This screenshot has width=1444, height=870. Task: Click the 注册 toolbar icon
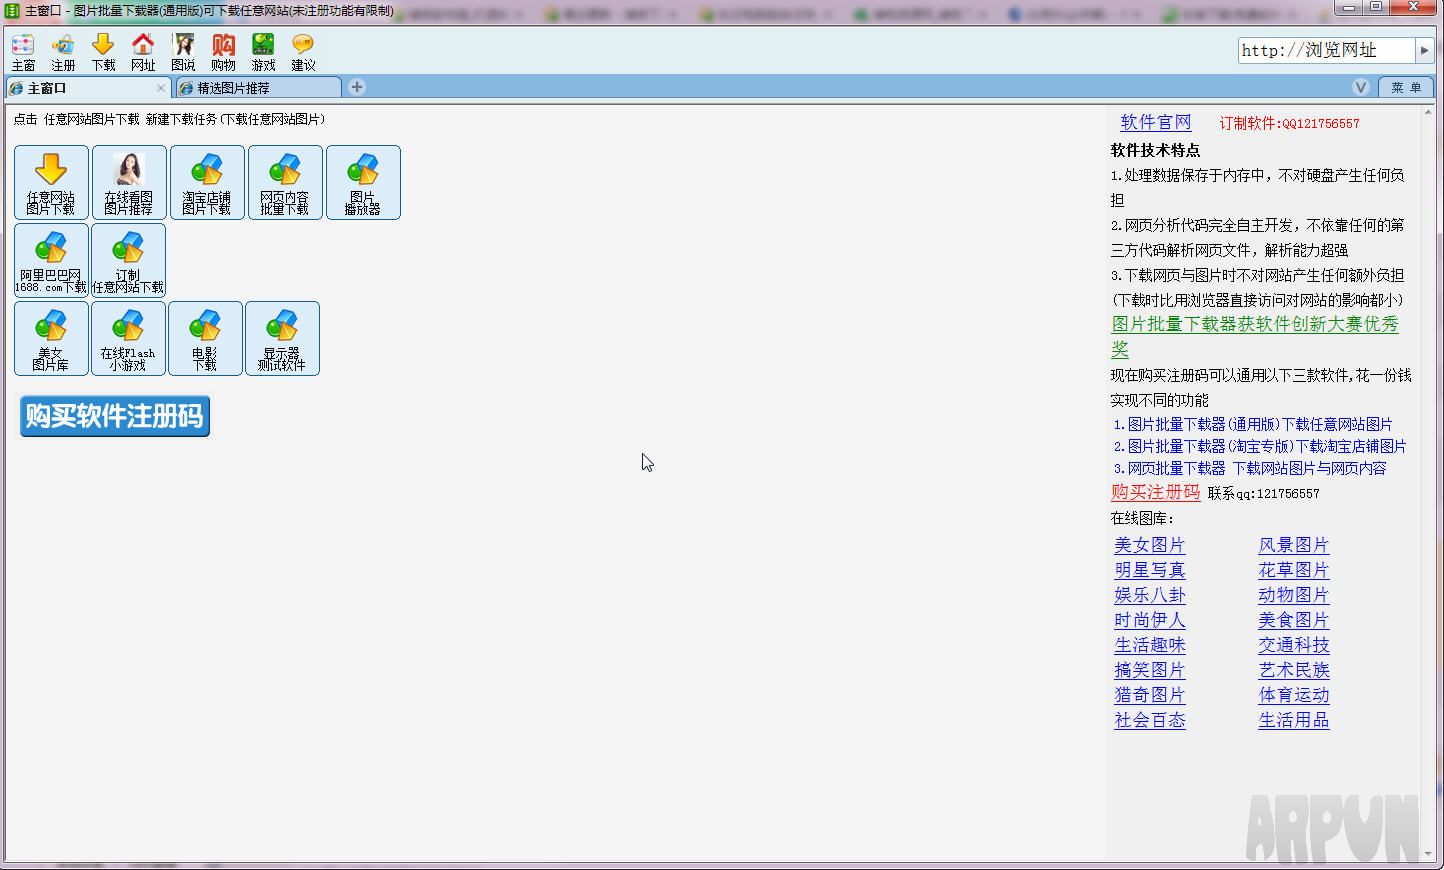[63, 52]
